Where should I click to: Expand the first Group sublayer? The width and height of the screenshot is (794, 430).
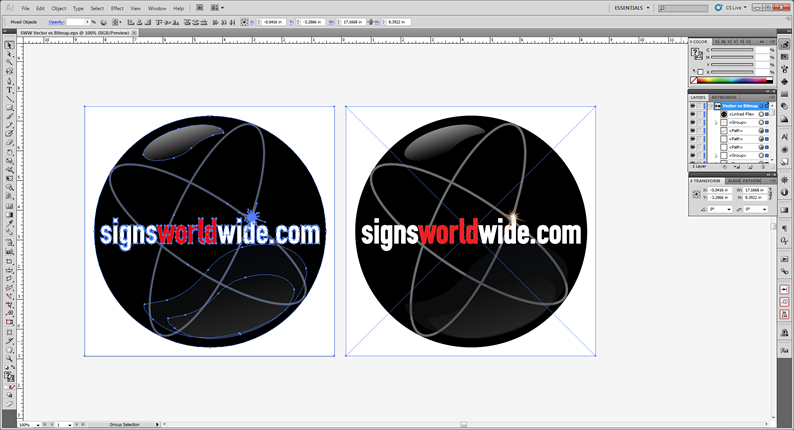point(716,123)
